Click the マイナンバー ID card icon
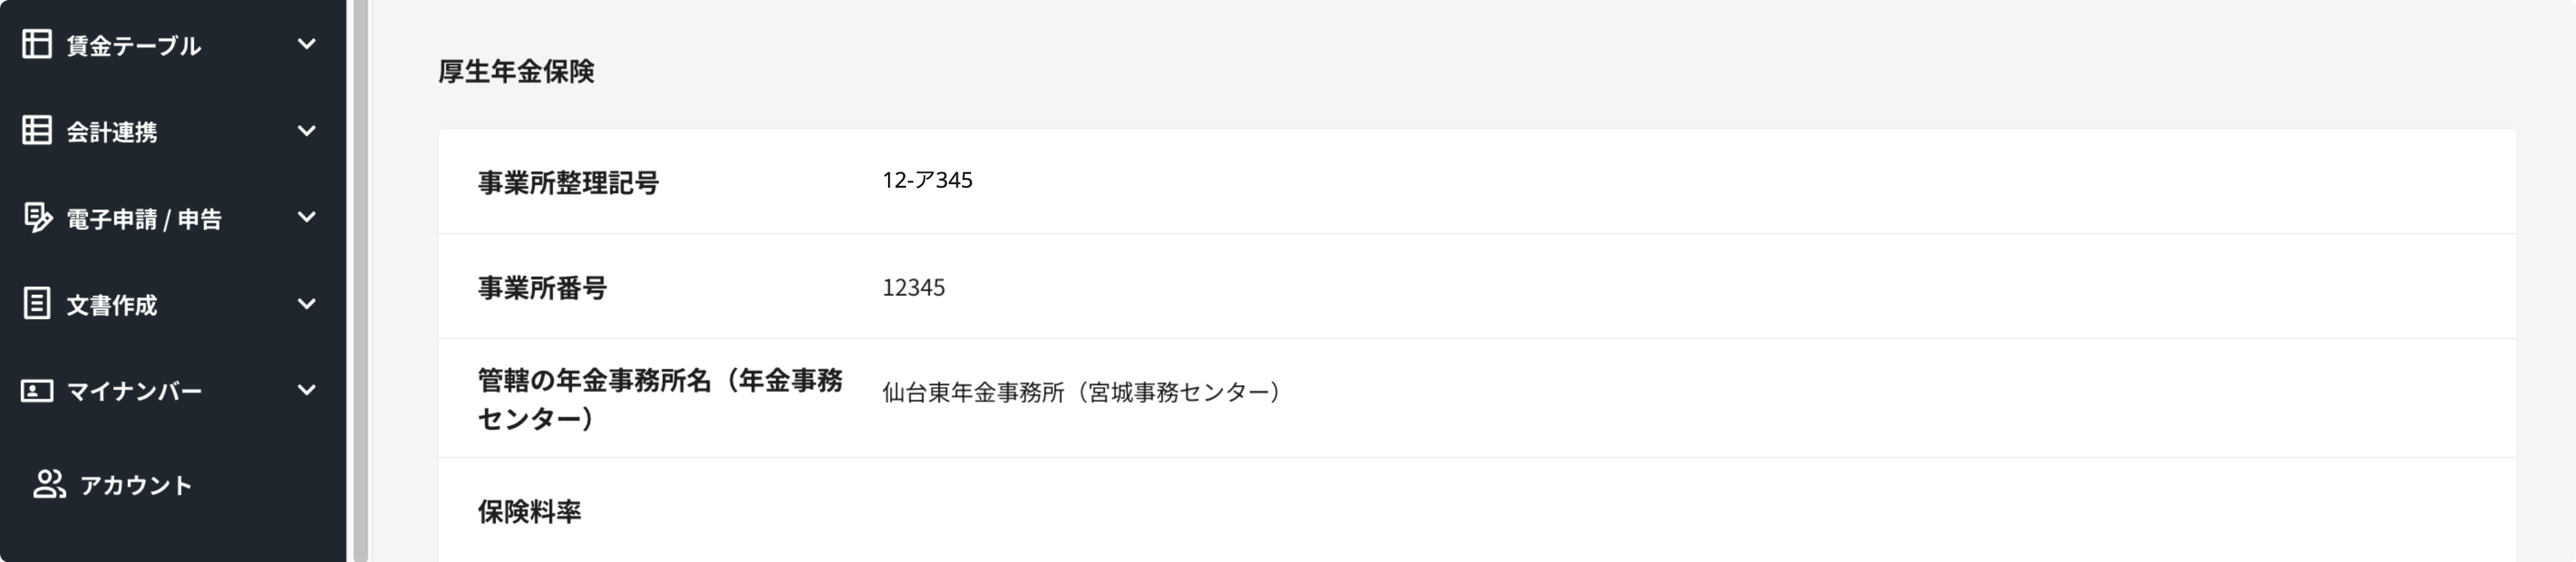The width and height of the screenshot is (2576, 562). 37,390
